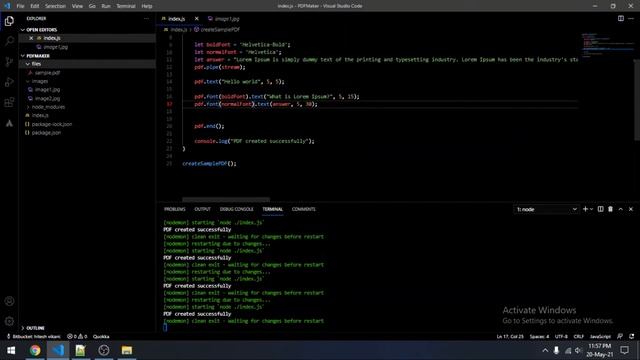Open the Run menu
640x360 pixels.
pos(106,6)
